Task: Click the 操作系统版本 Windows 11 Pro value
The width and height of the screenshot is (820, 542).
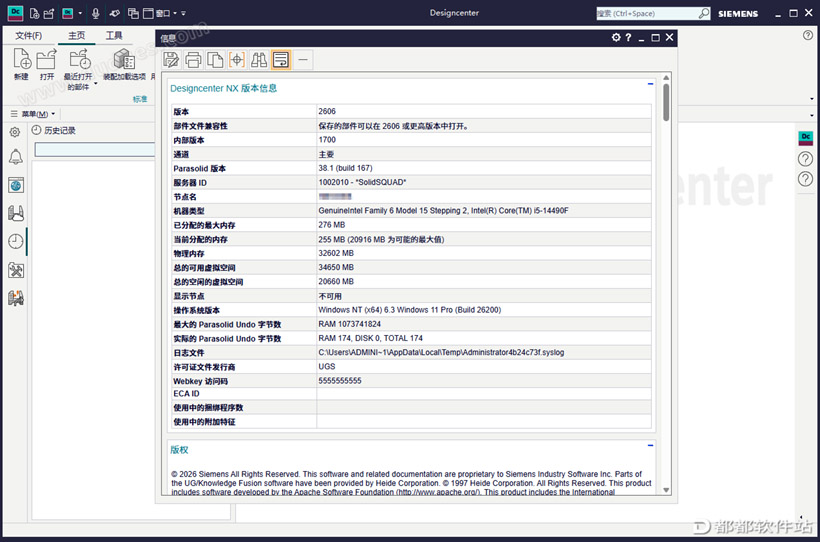Action: [409, 310]
